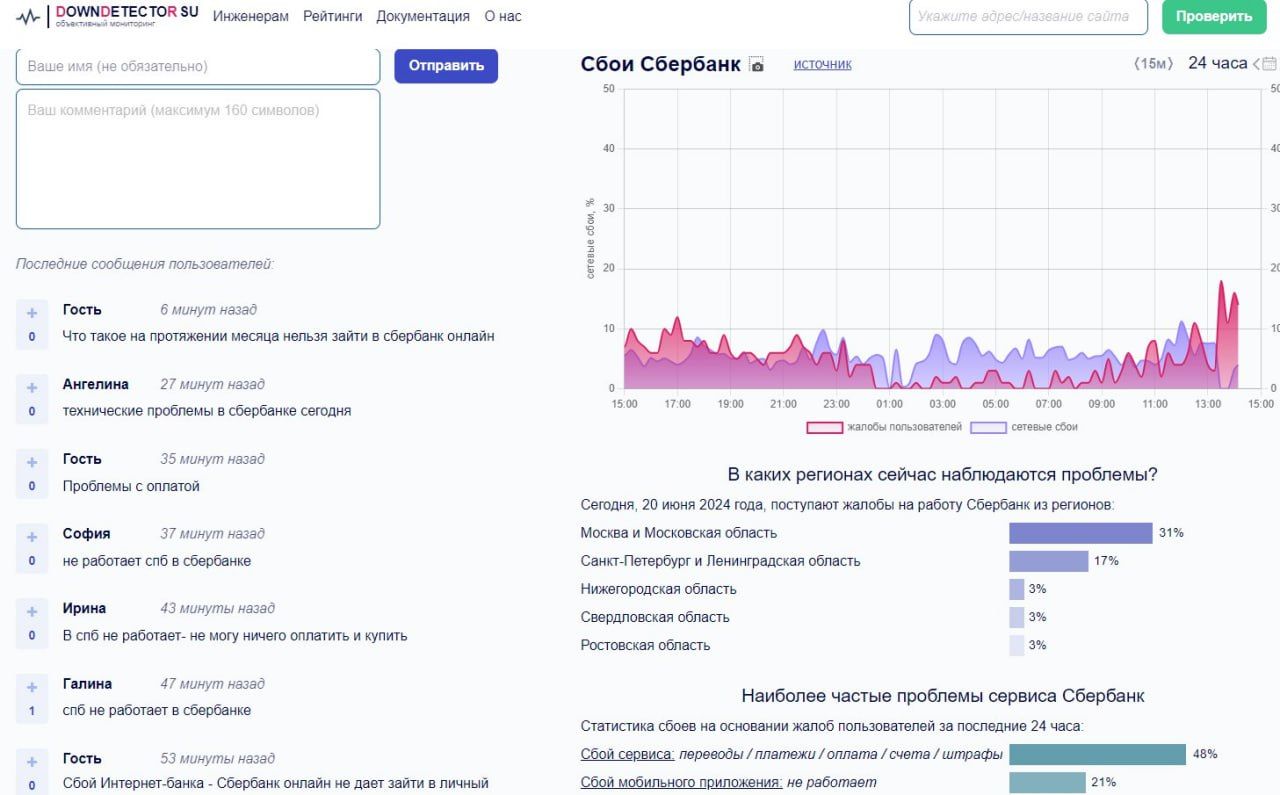
Task: Click the Downdetector SU logo
Action: coord(108,16)
